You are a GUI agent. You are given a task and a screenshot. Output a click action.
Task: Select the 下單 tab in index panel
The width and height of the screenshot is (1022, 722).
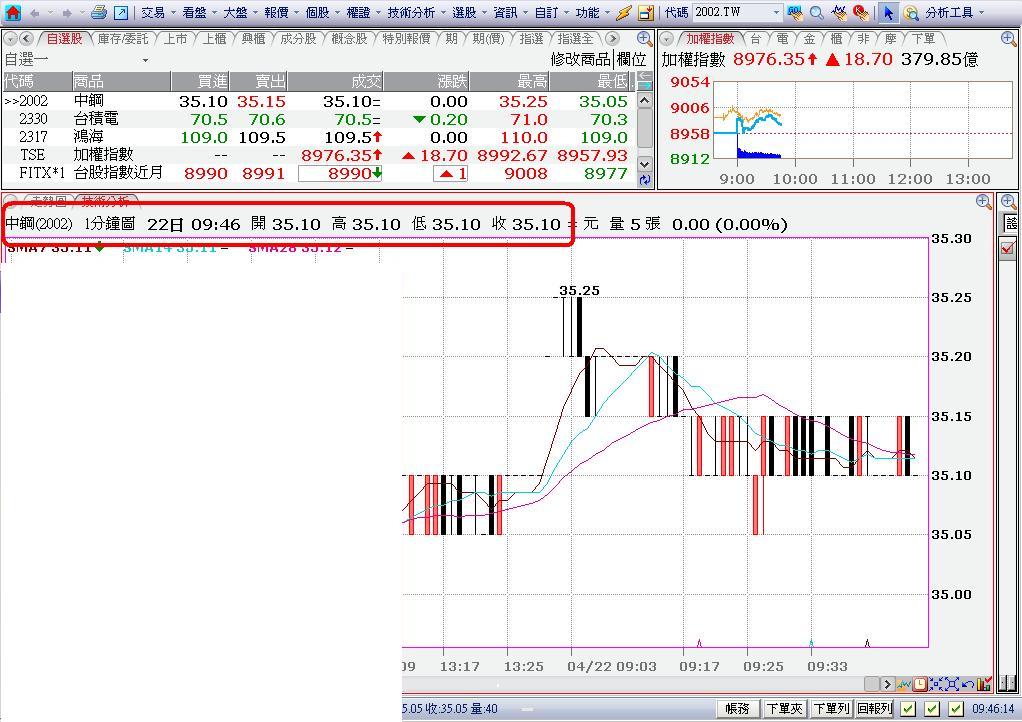point(923,39)
